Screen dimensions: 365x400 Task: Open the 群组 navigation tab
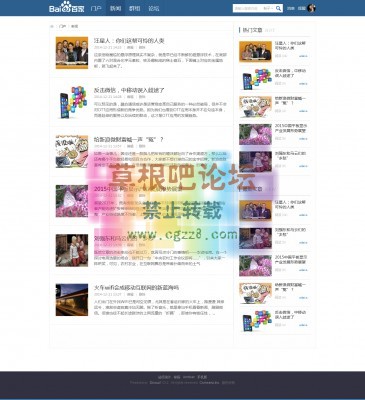click(x=134, y=8)
